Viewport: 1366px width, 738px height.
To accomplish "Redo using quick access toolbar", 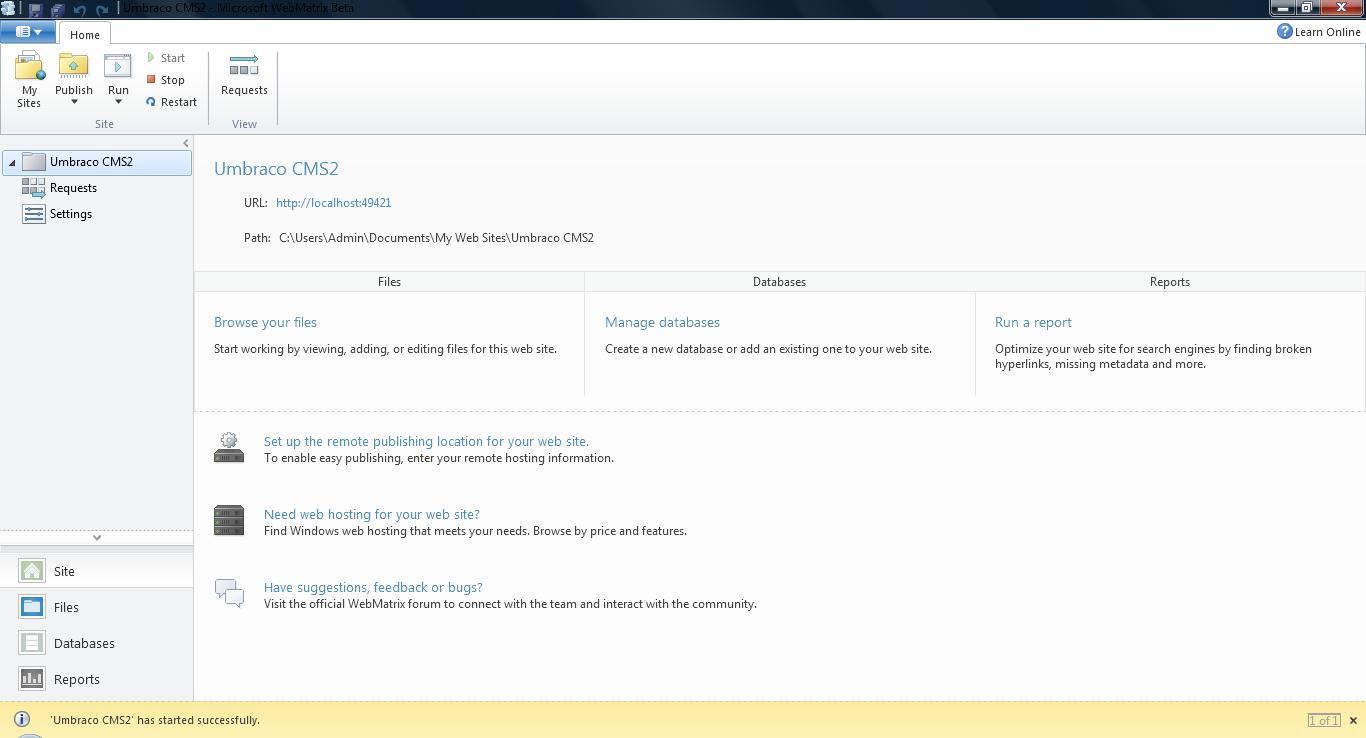I will pos(102,9).
